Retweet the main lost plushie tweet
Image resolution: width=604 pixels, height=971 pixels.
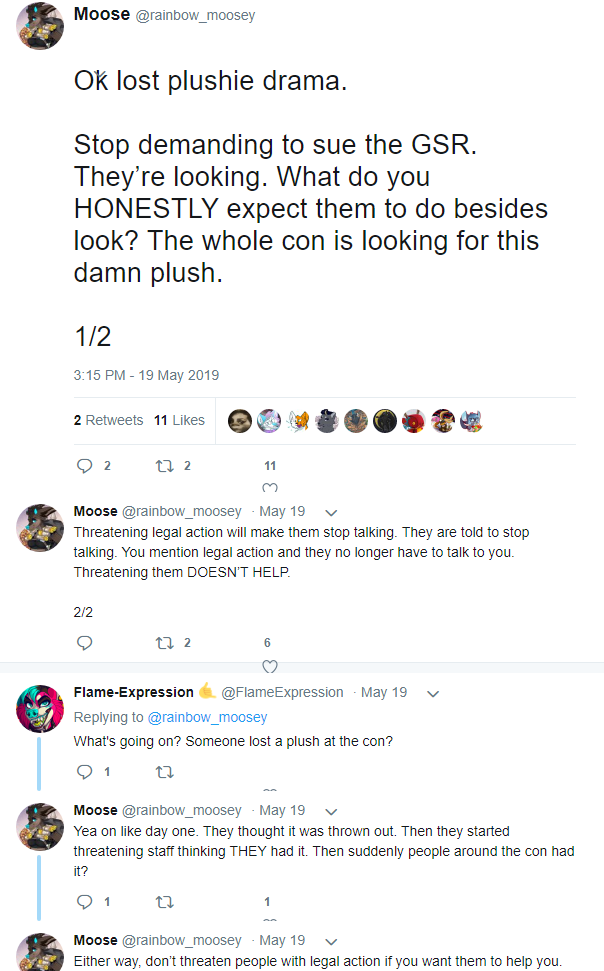click(165, 466)
